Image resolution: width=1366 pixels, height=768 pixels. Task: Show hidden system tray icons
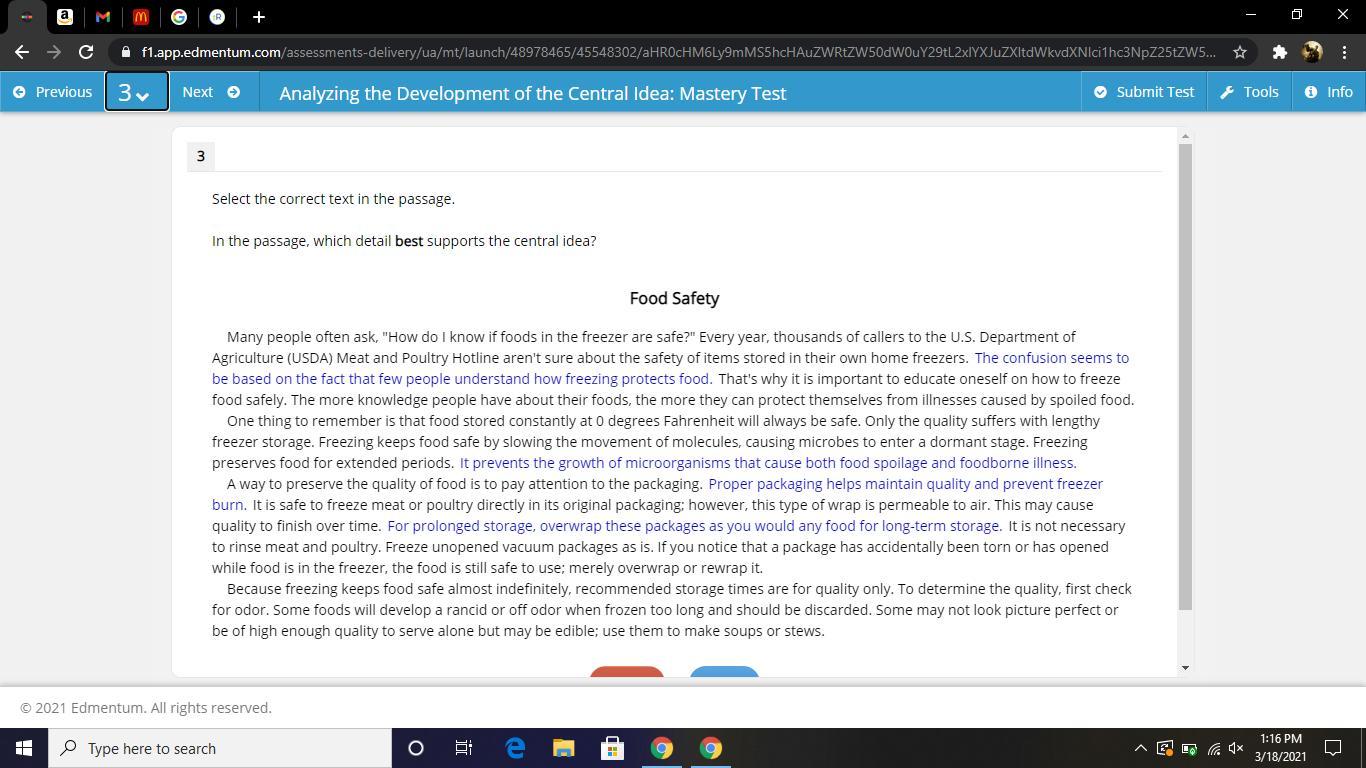tap(1140, 748)
